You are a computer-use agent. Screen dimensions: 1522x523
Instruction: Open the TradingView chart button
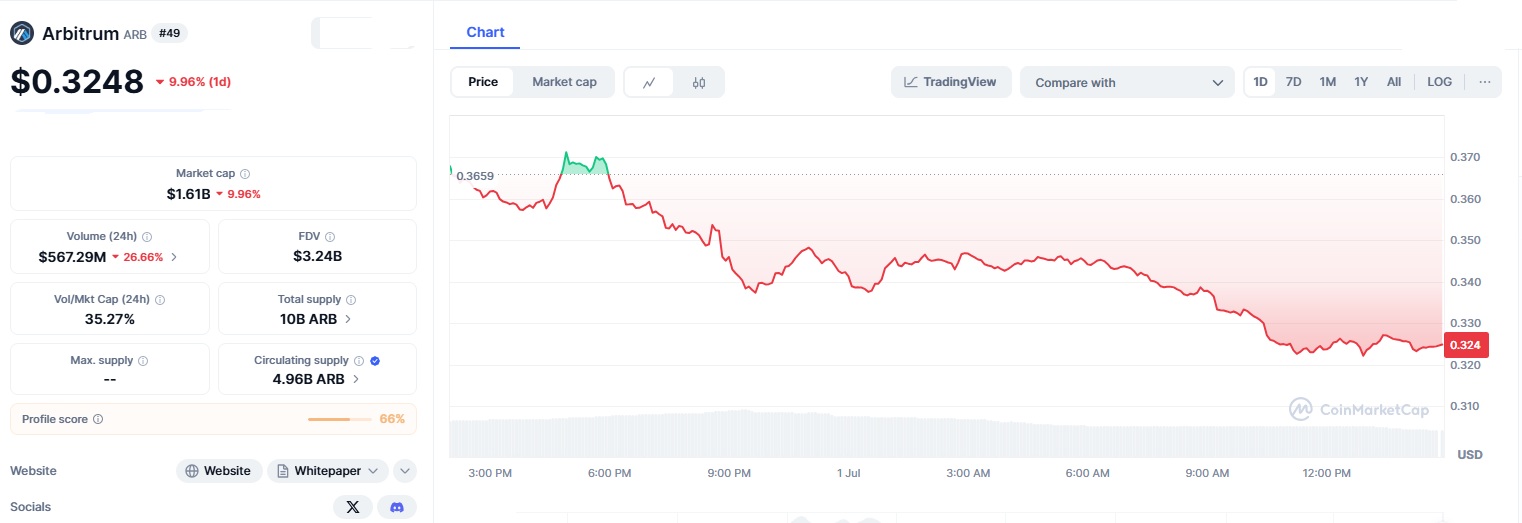[x=950, y=82]
